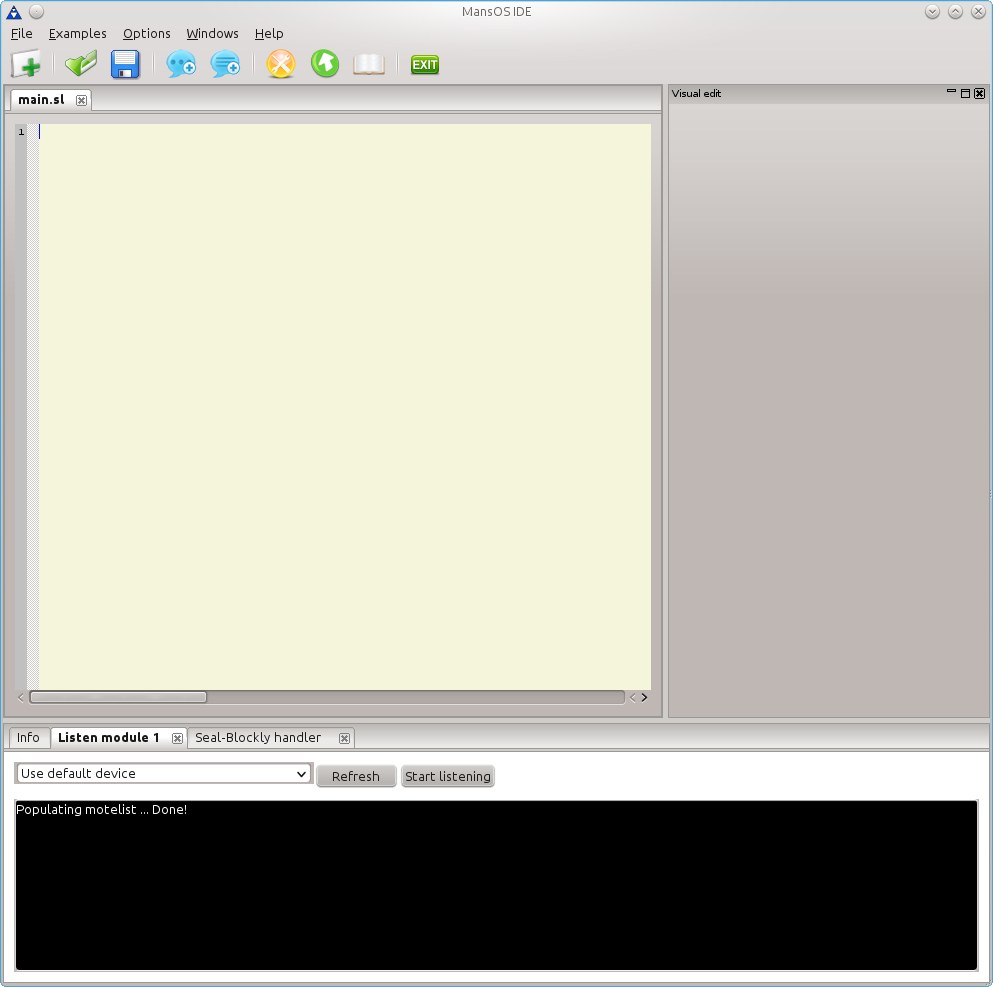993x987 pixels.
Task: Switch to the Info tab
Action: click(28, 738)
